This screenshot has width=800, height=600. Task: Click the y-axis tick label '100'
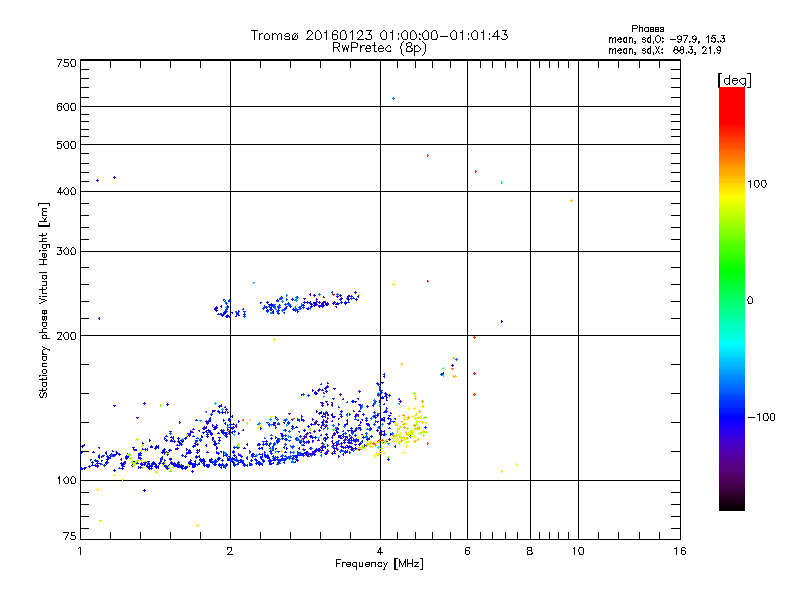[x=67, y=480]
